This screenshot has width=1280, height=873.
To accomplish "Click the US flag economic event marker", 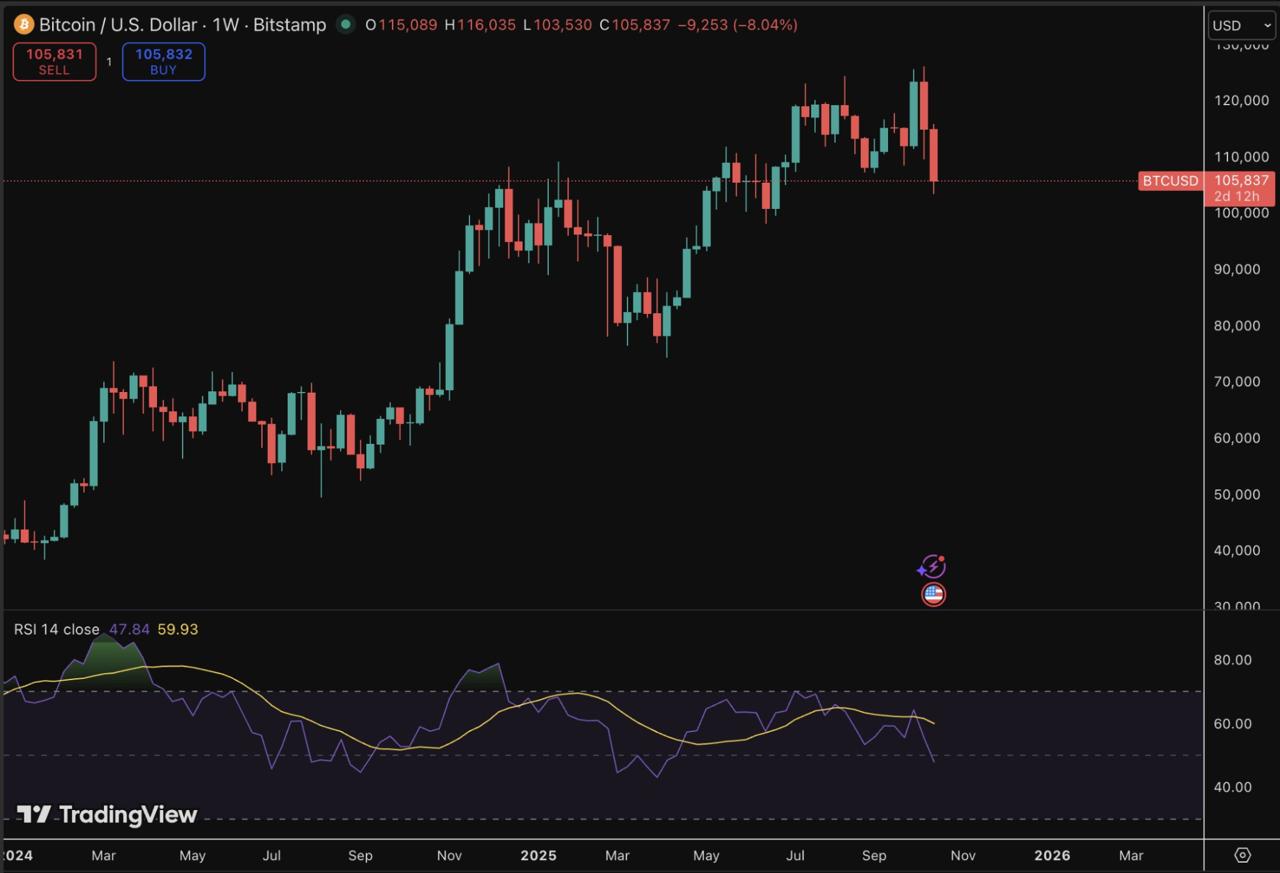I will [933, 595].
